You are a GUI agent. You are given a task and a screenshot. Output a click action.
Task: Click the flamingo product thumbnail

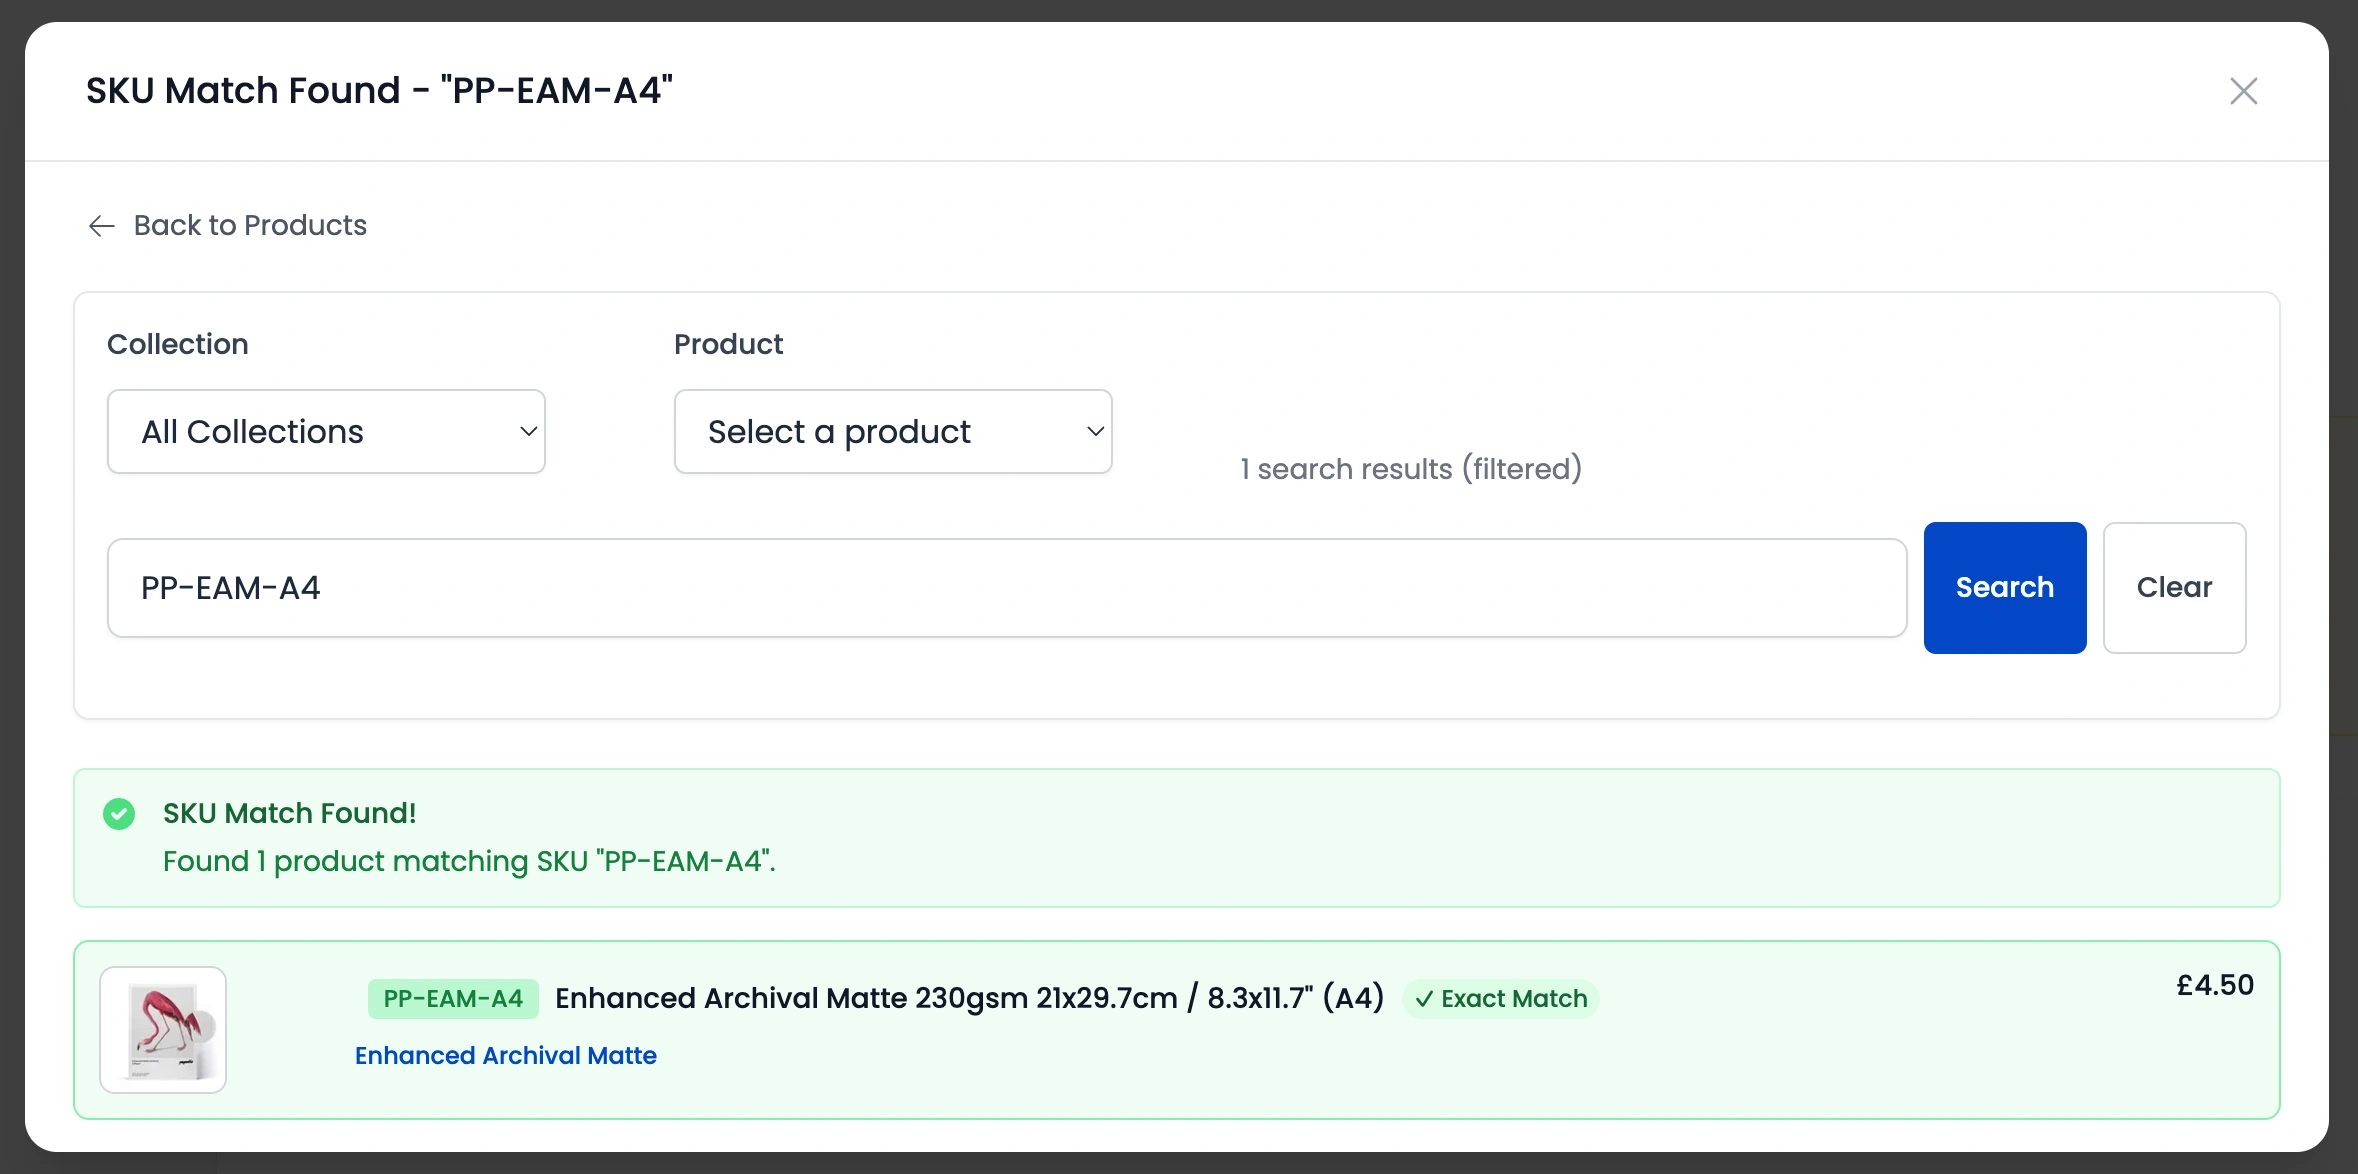(163, 1029)
